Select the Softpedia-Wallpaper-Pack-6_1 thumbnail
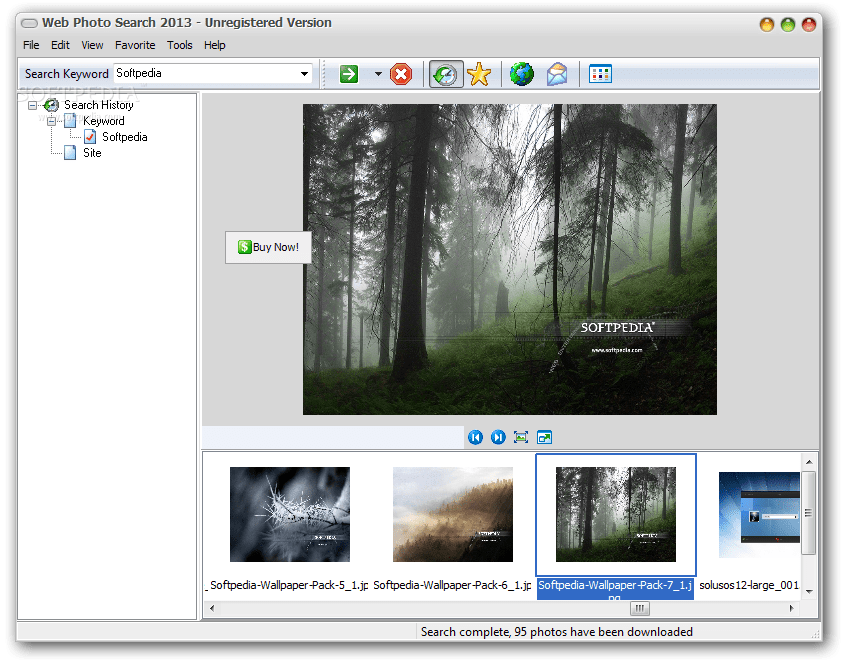 [453, 515]
